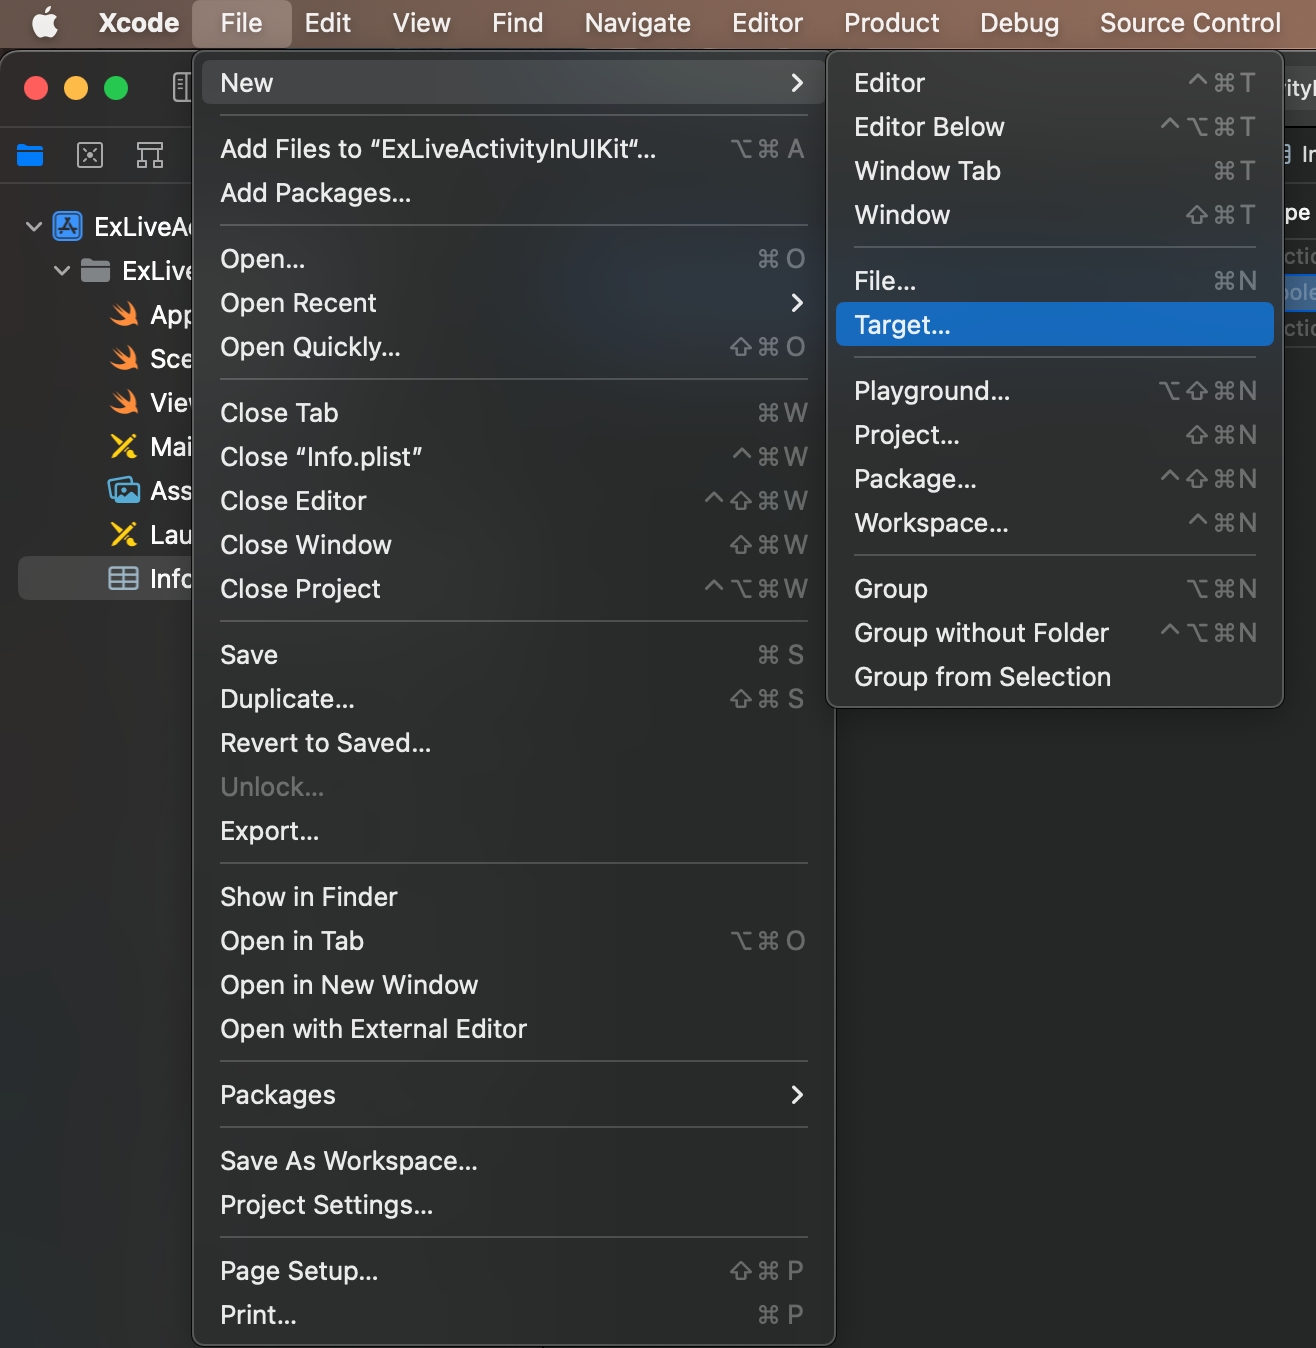Screen dimensions: 1316x1348
Task: Open the Source Control menu
Action: [x=1190, y=23]
